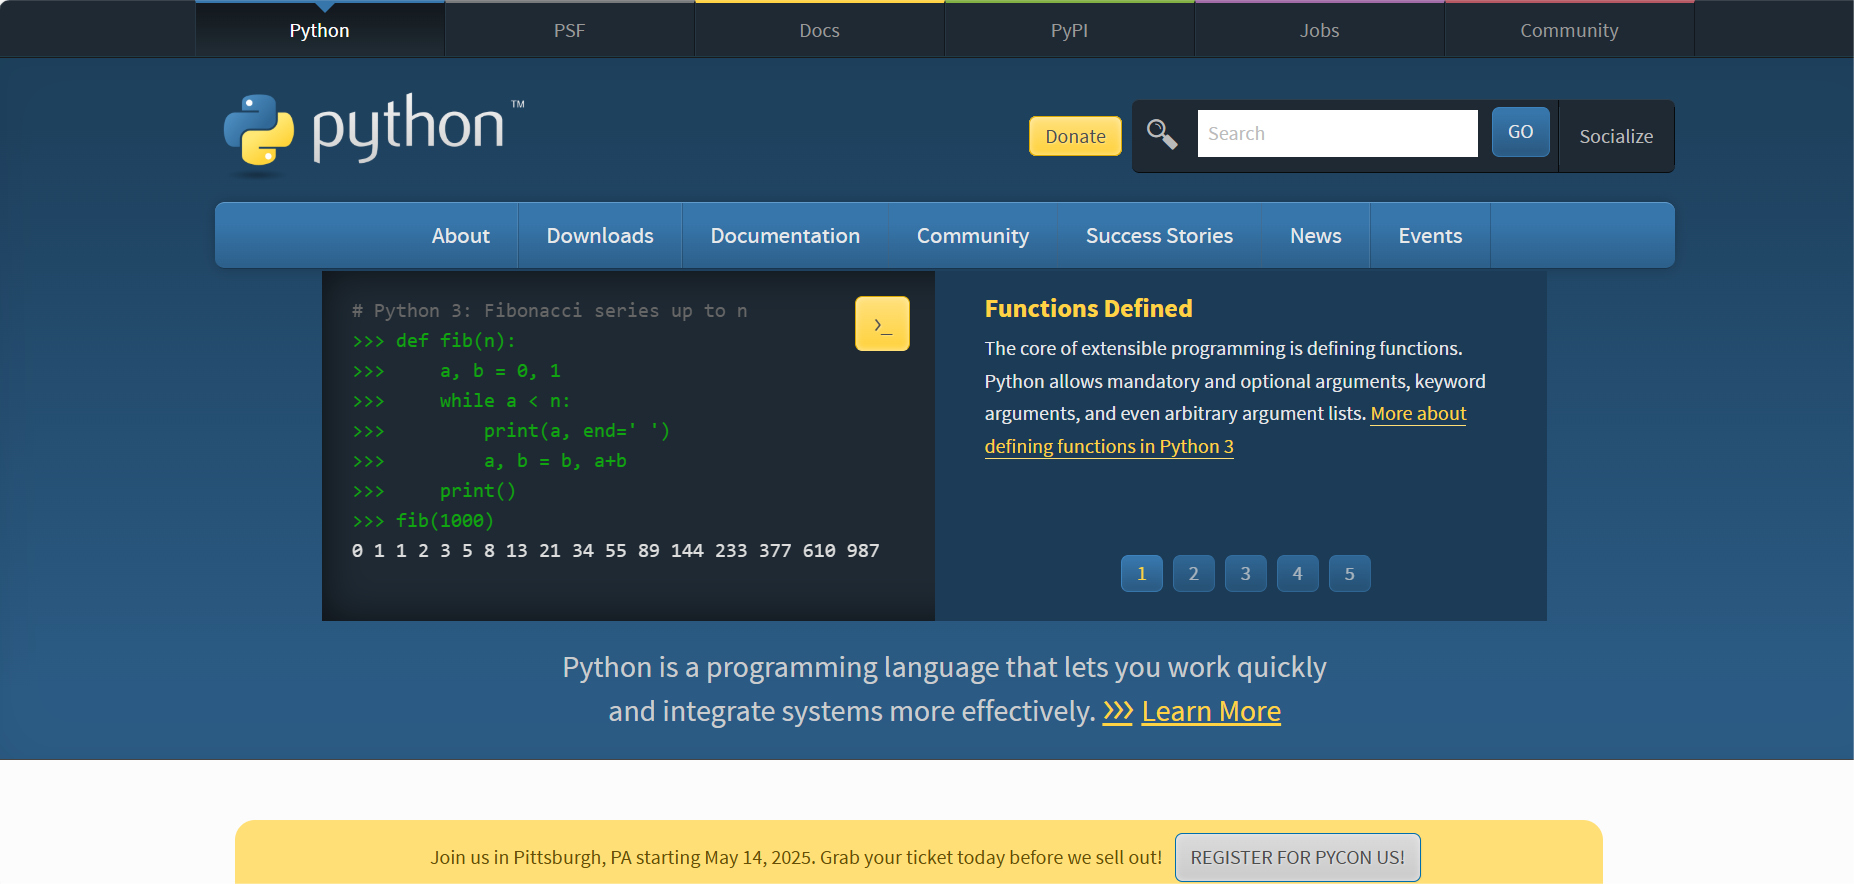
Task: Click the 'a, b = 0, 1' code line
Action: (x=500, y=371)
